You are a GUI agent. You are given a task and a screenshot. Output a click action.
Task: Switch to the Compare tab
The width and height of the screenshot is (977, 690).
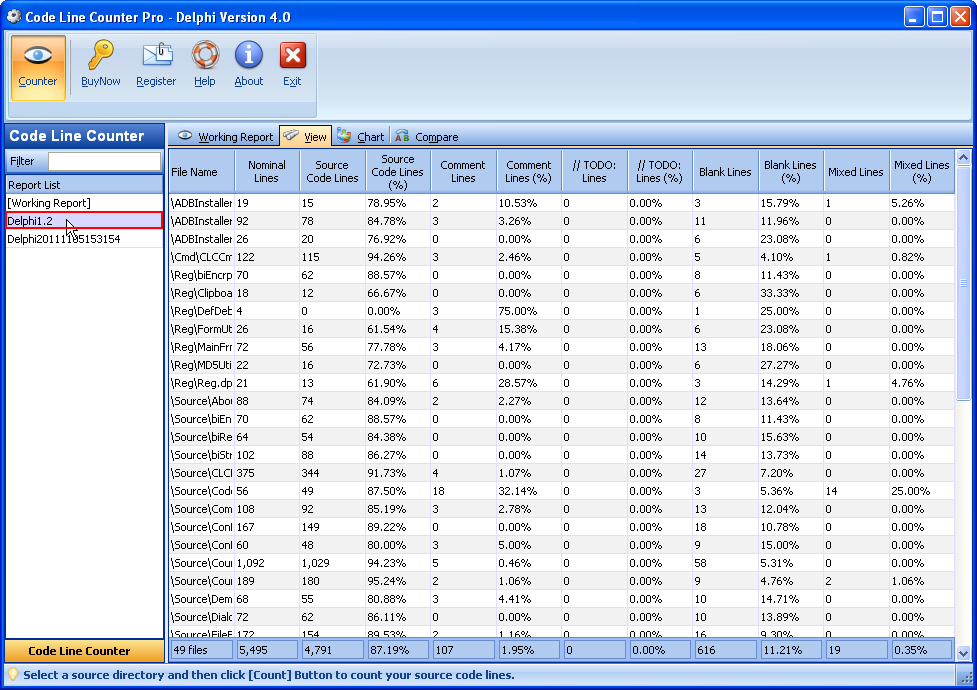point(426,137)
